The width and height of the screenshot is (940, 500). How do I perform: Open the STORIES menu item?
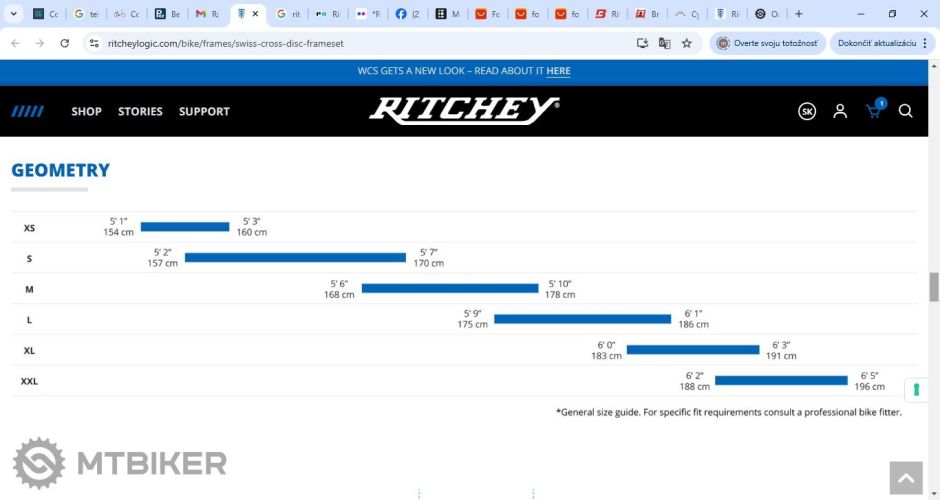pos(140,111)
